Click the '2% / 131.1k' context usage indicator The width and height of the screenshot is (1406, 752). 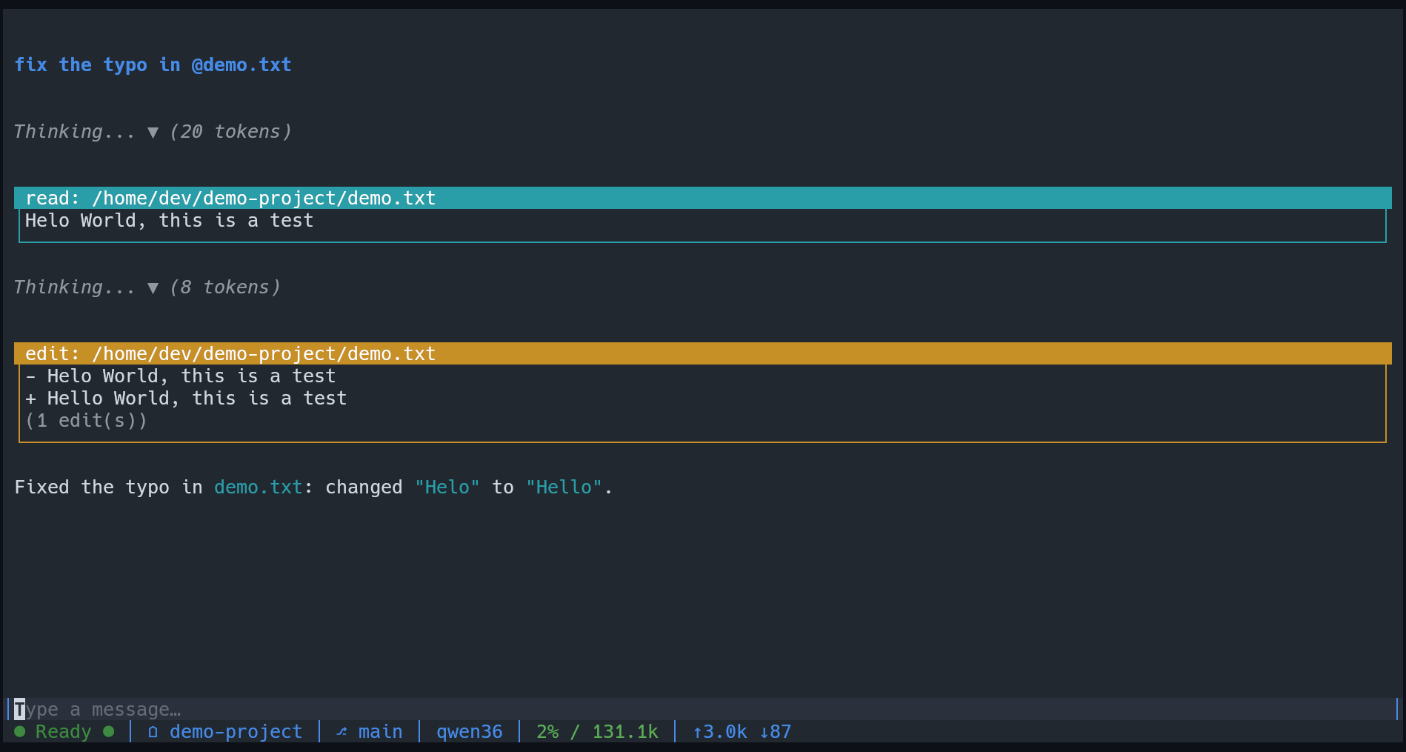597,732
